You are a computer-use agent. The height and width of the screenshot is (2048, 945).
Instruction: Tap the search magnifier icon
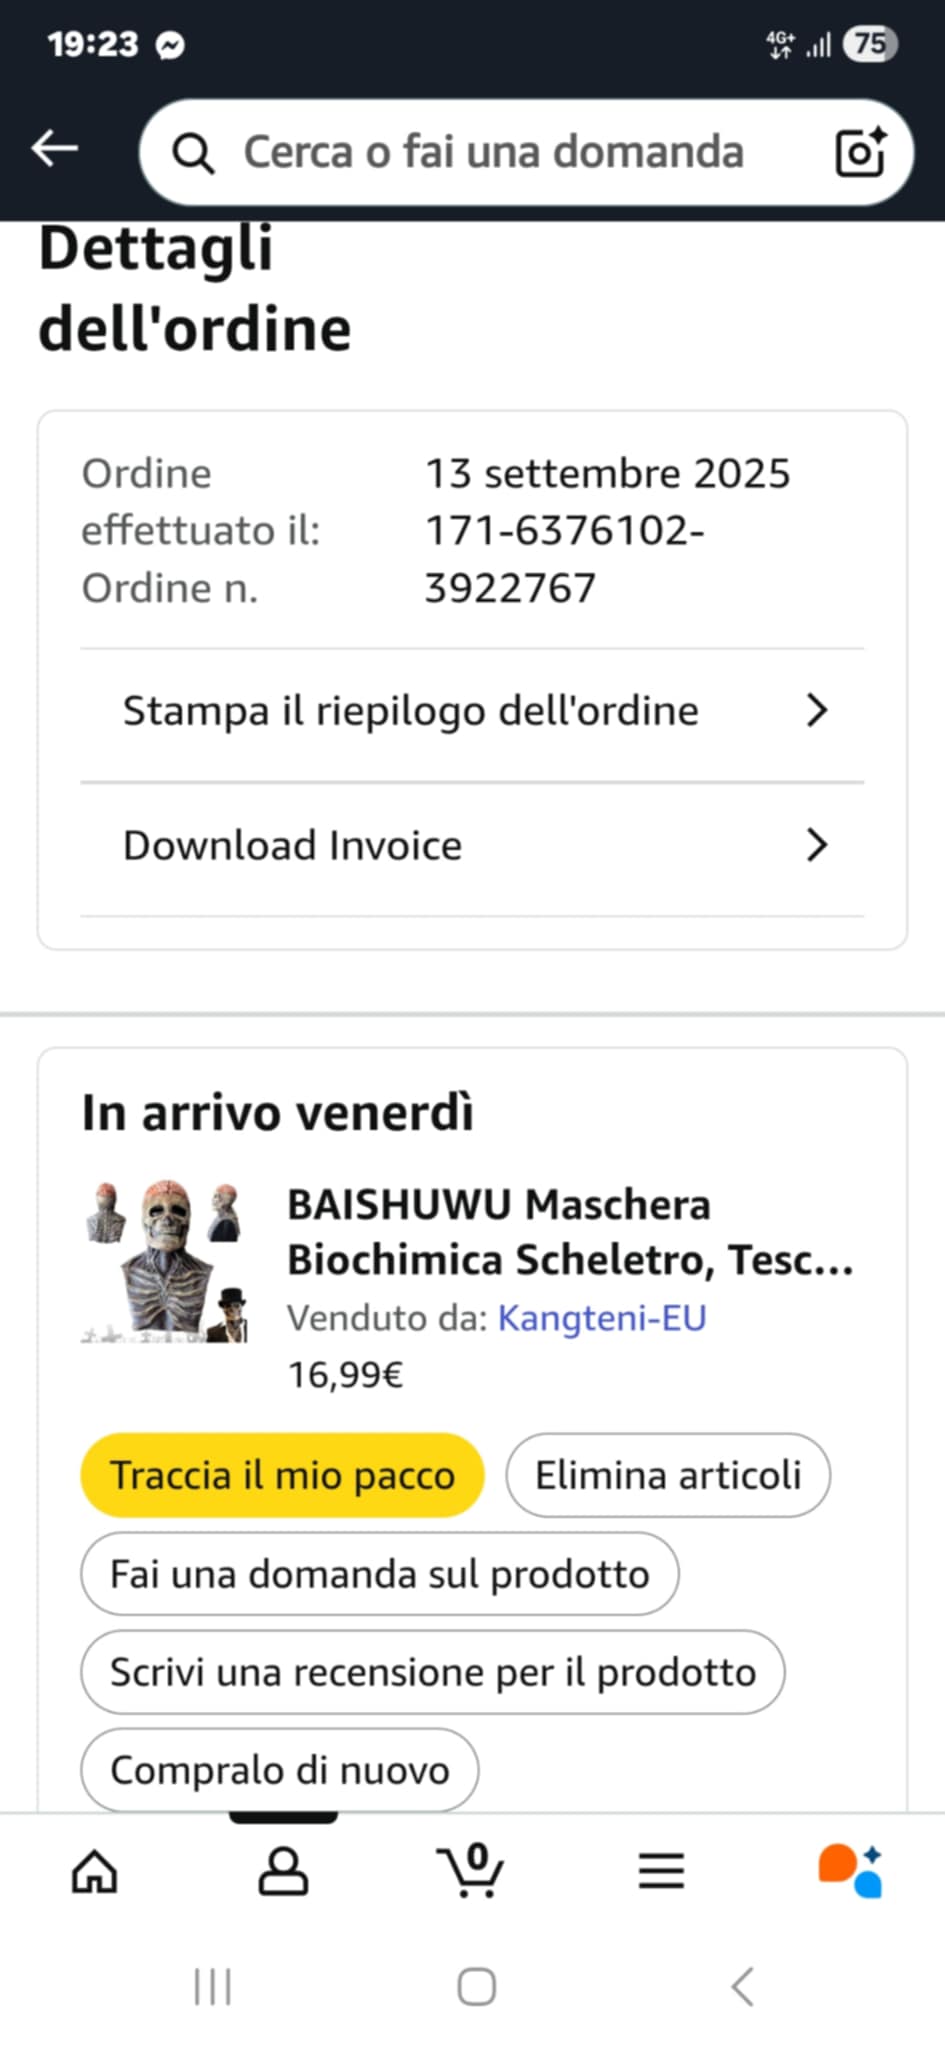pos(193,153)
